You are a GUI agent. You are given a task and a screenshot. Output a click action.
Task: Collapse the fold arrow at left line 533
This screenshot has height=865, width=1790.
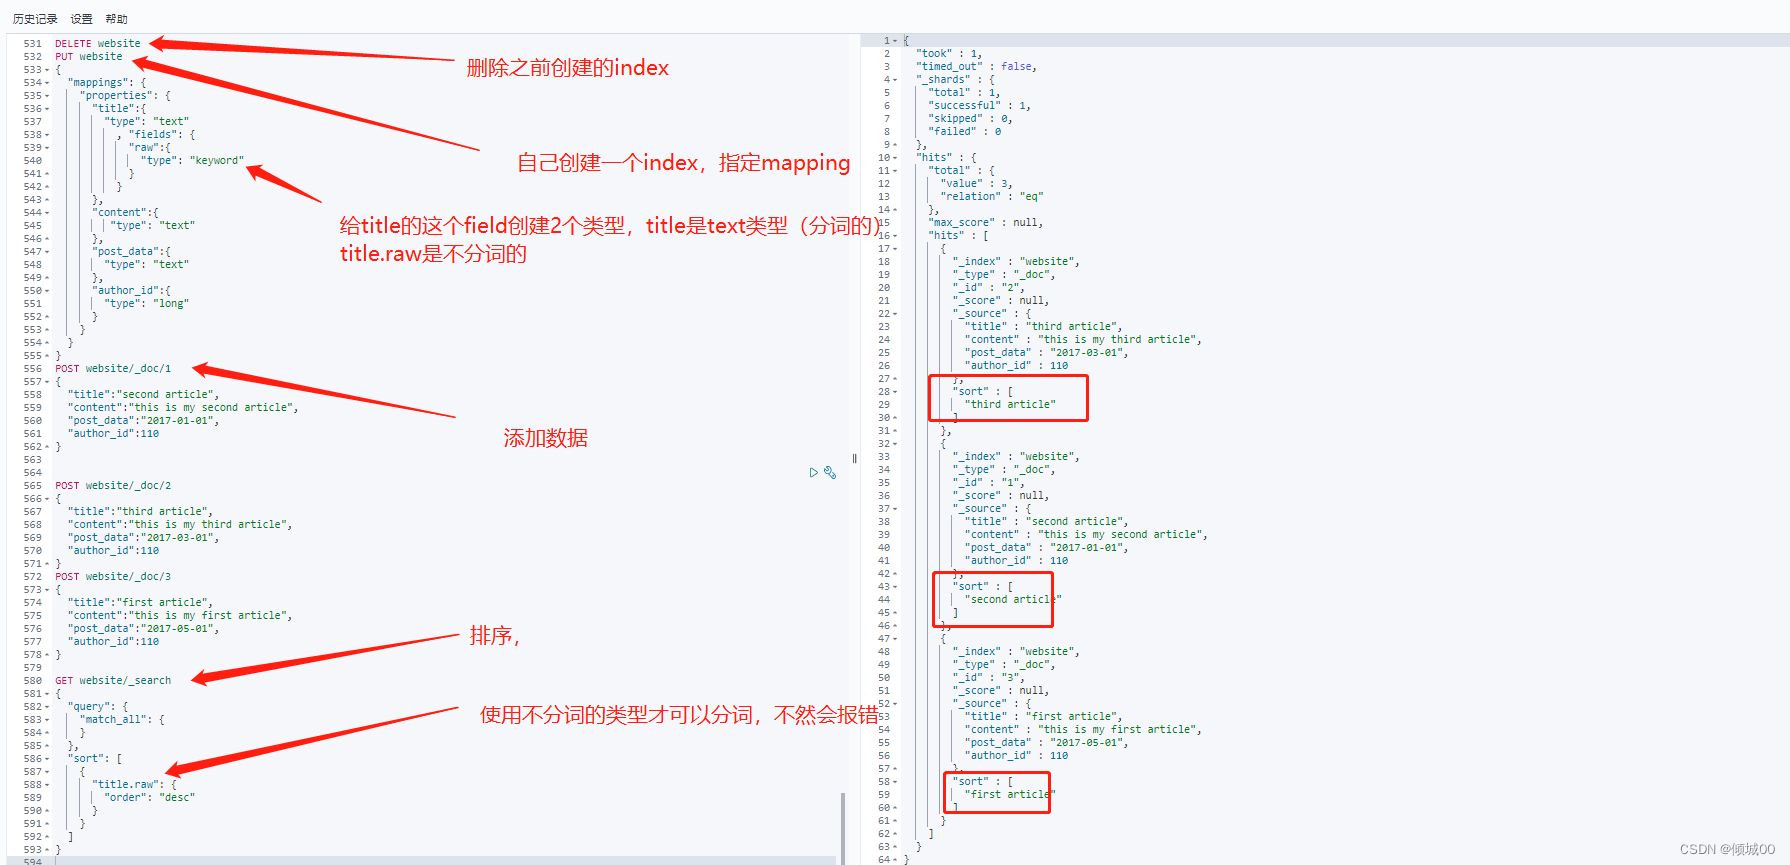(x=48, y=70)
